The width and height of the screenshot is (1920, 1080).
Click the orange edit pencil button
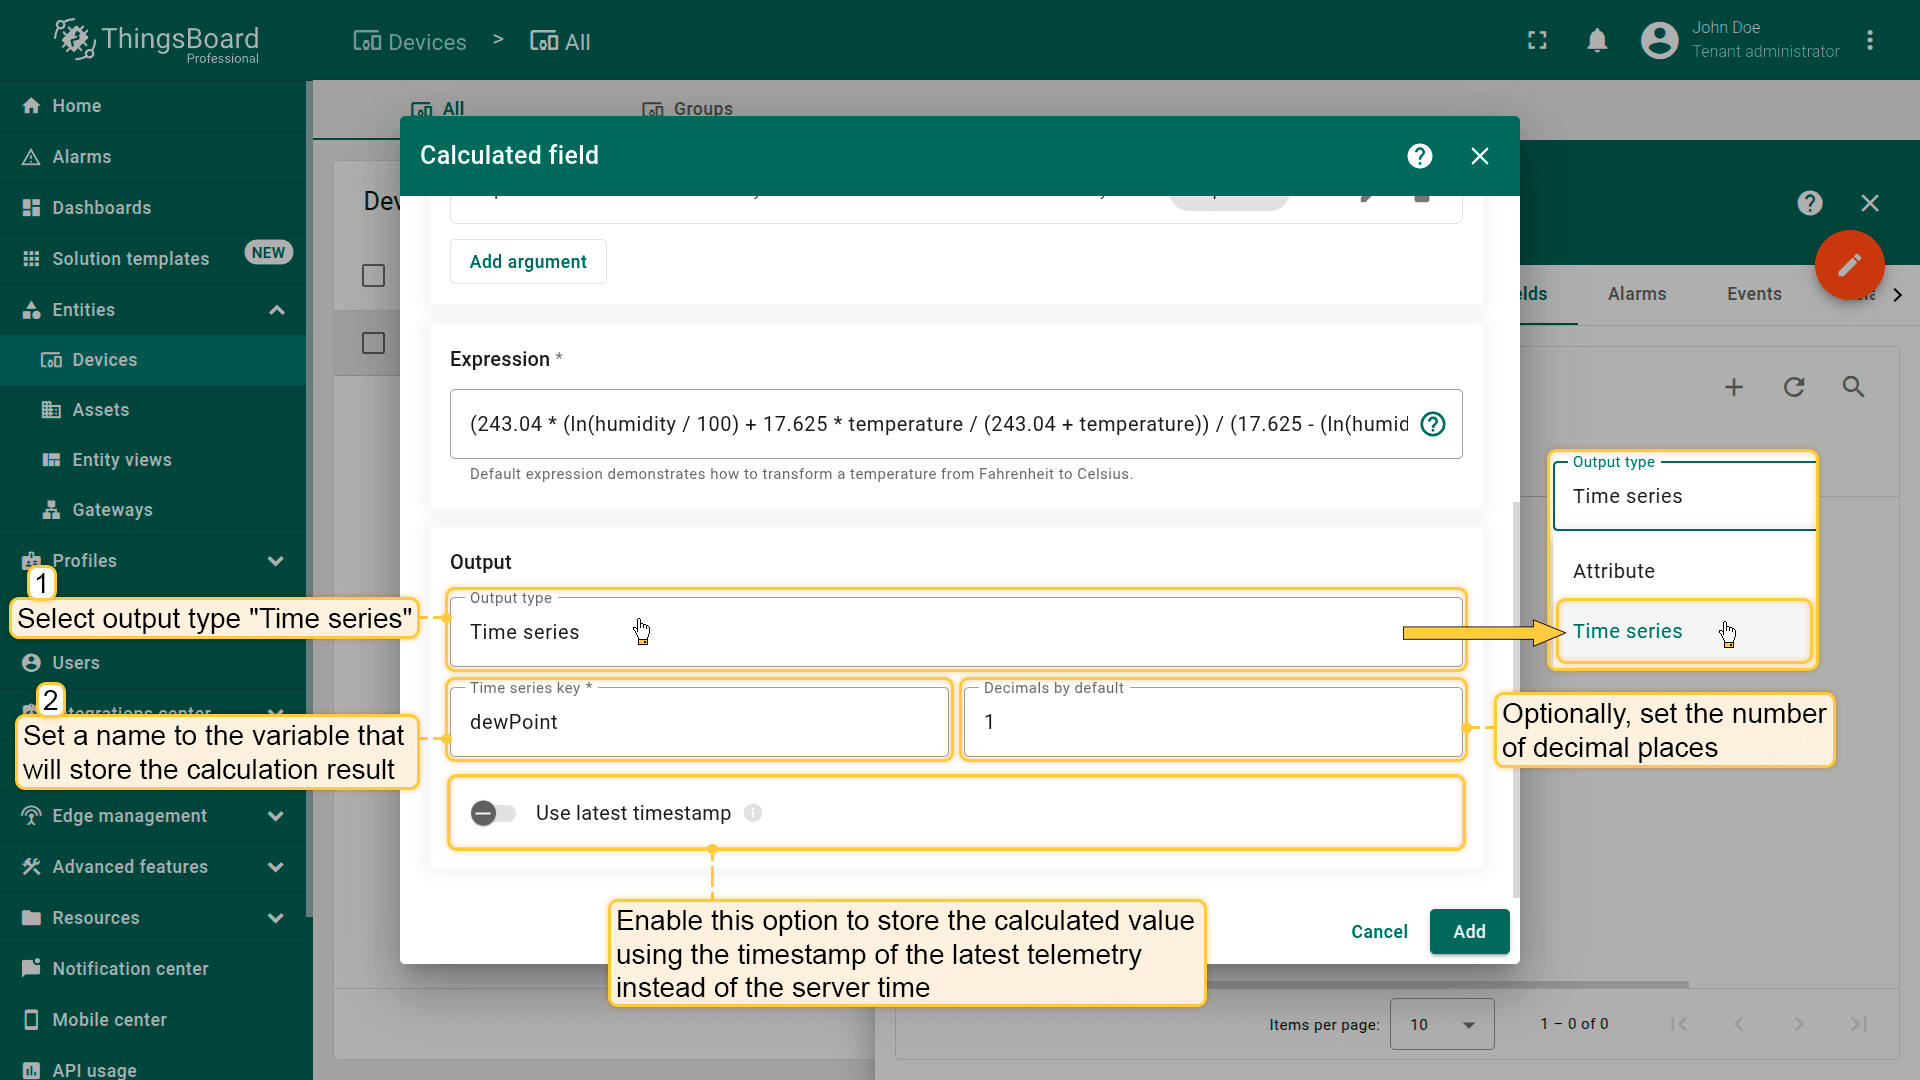pyautogui.click(x=1849, y=265)
